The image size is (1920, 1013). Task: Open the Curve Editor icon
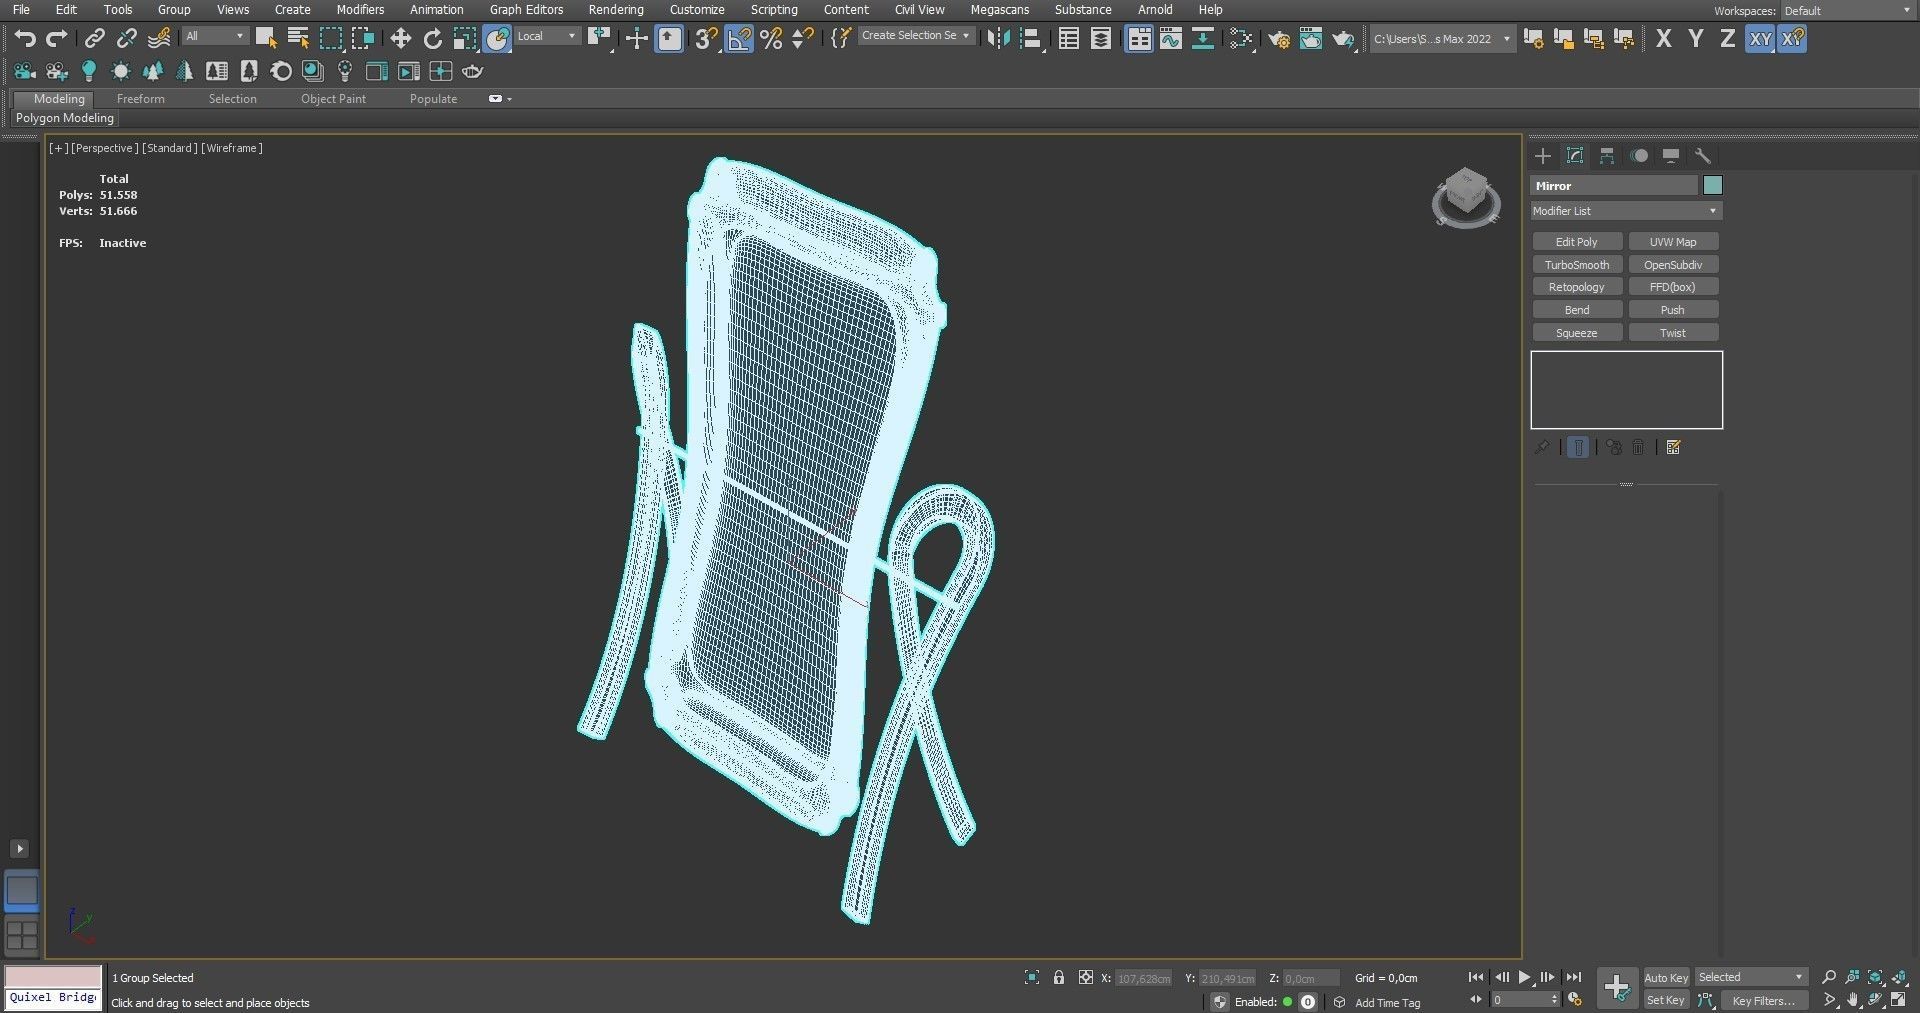tap(1170, 39)
